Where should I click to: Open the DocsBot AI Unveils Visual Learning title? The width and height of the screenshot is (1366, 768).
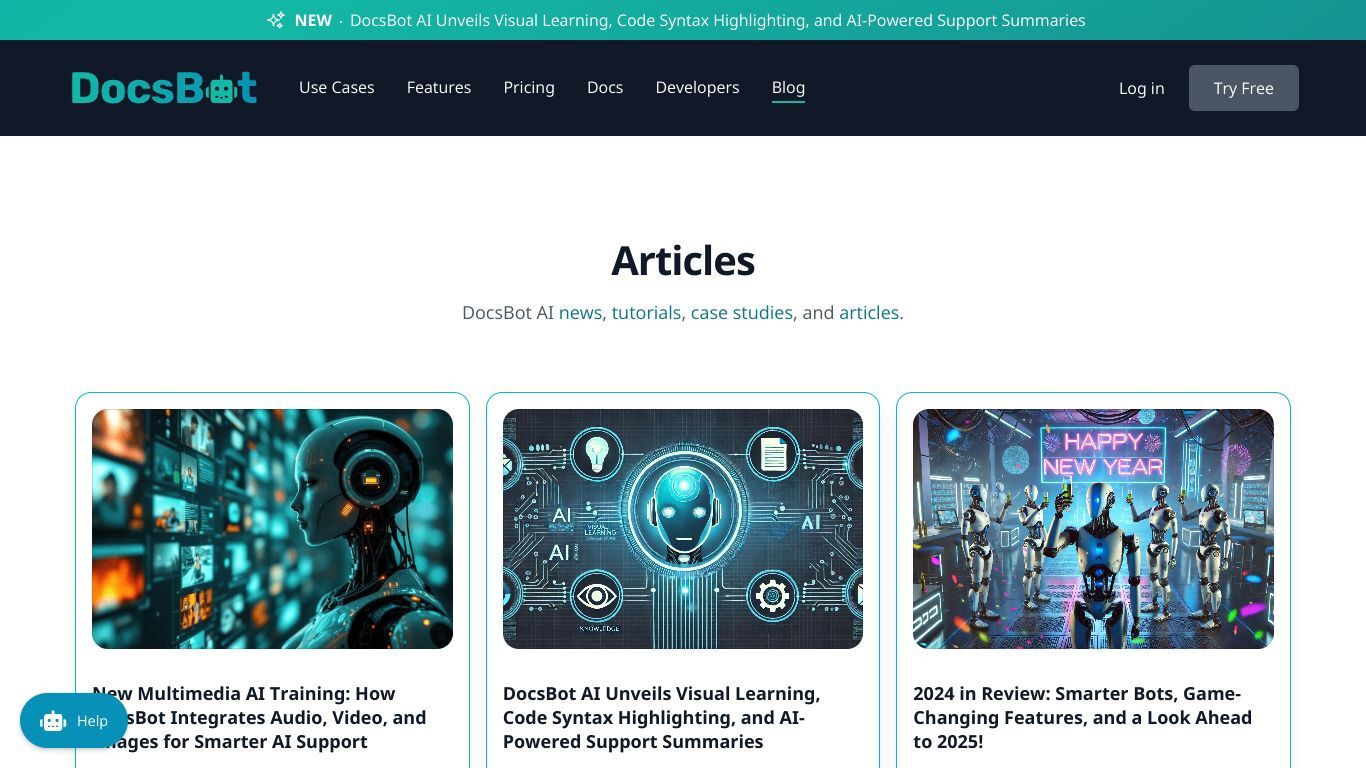click(662, 718)
